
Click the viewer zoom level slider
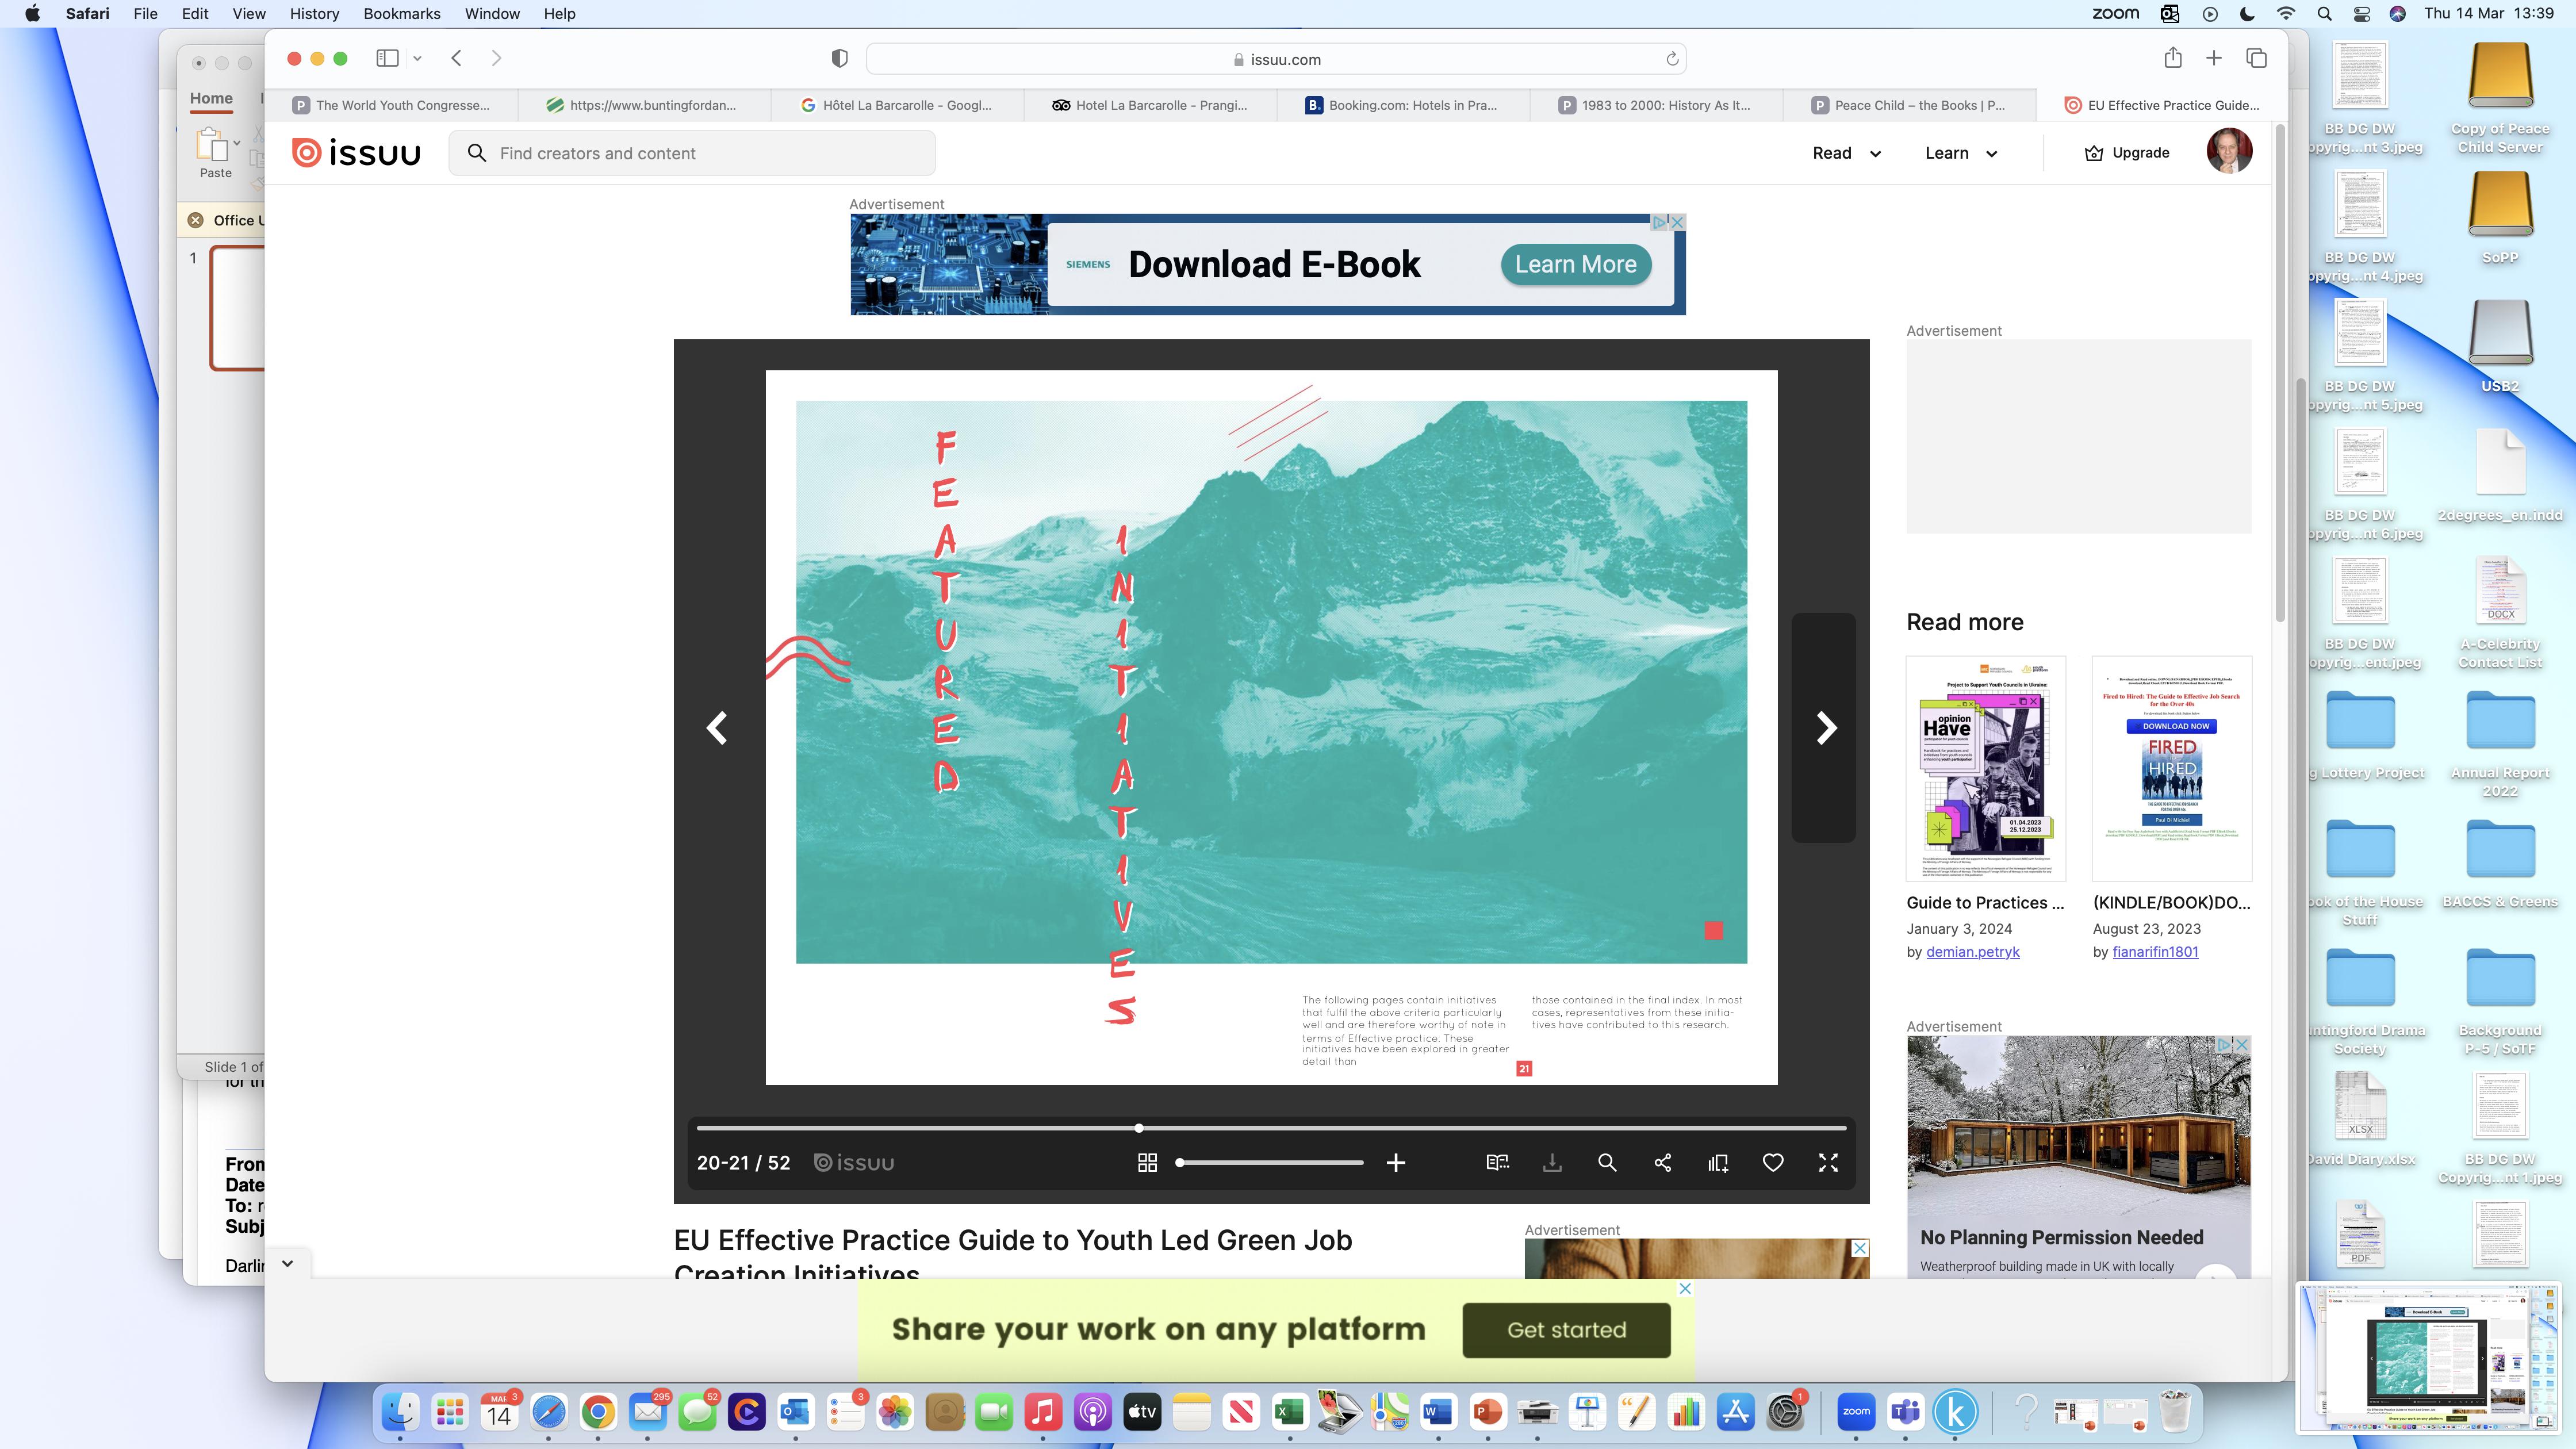click(x=1270, y=1163)
